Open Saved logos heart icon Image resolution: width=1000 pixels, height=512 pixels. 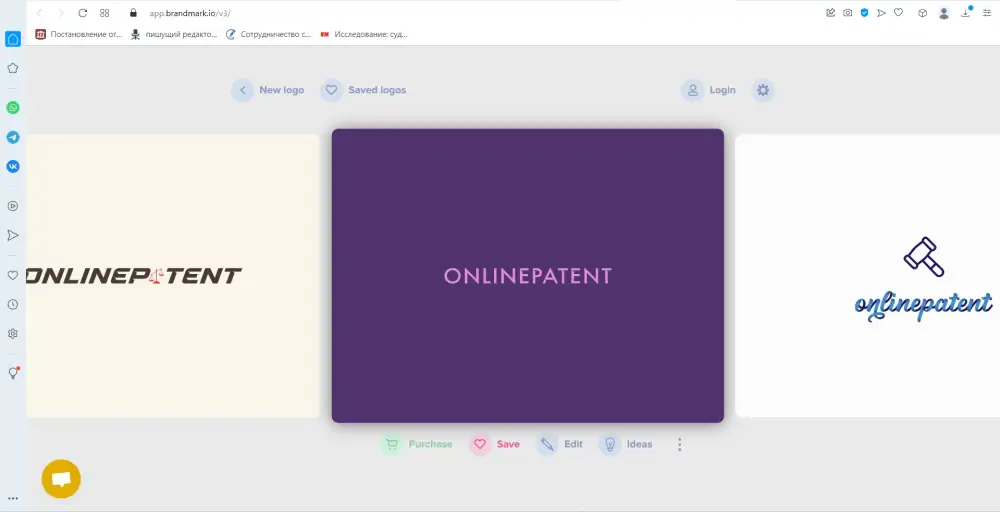(x=331, y=90)
